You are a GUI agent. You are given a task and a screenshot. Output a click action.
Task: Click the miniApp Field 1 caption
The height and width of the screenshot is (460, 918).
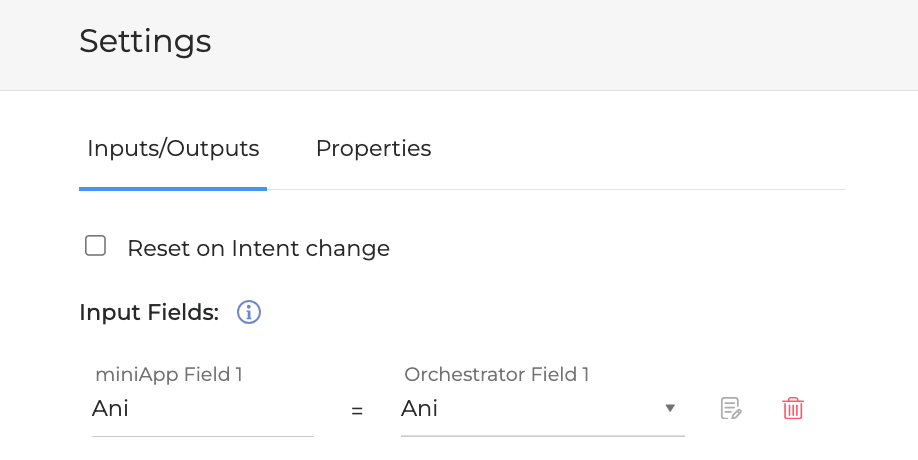(169, 375)
